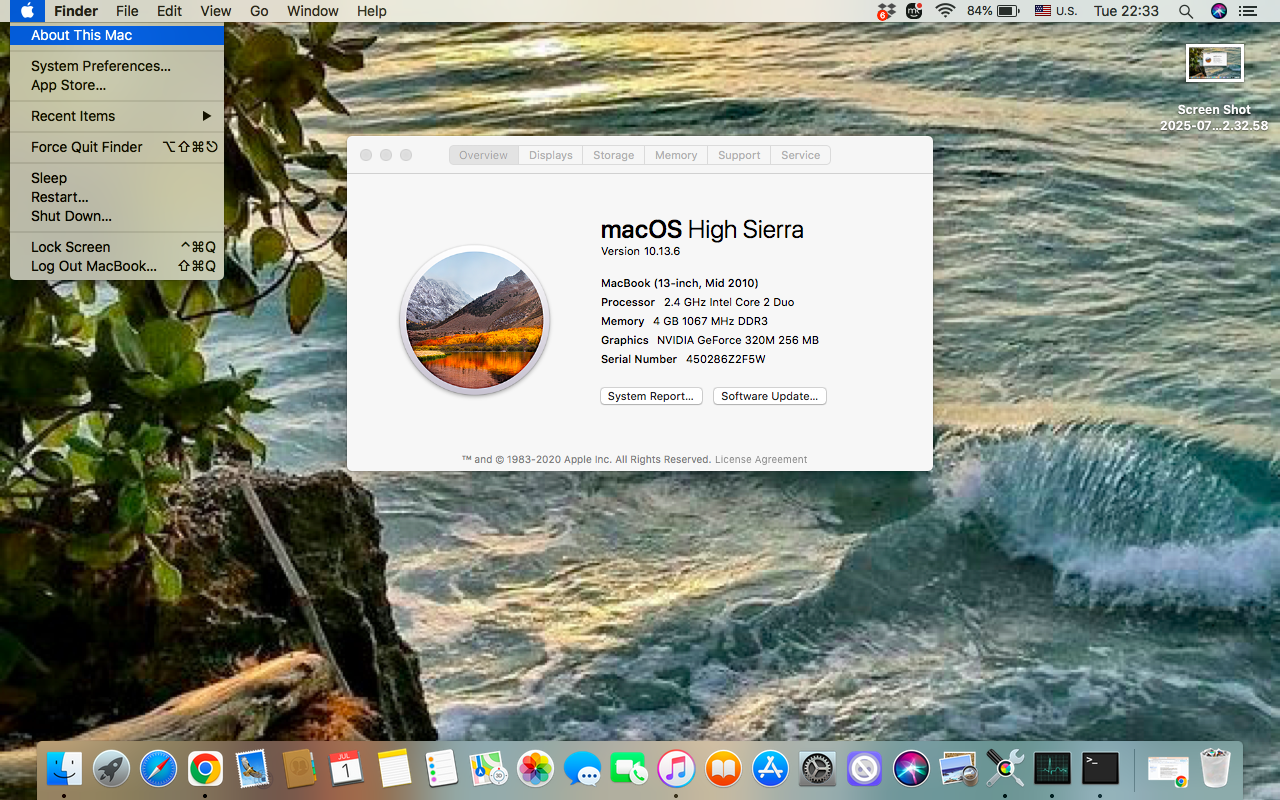Viewport: 1280px width, 800px height.
Task: Open Terminal from the Dock
Action: [1098, 768]
